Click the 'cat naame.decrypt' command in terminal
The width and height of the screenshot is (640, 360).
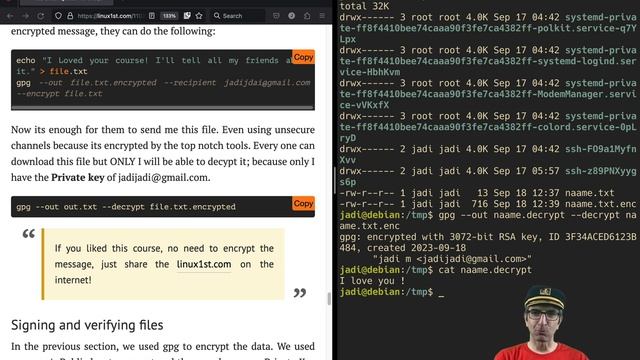click(485, 270)
